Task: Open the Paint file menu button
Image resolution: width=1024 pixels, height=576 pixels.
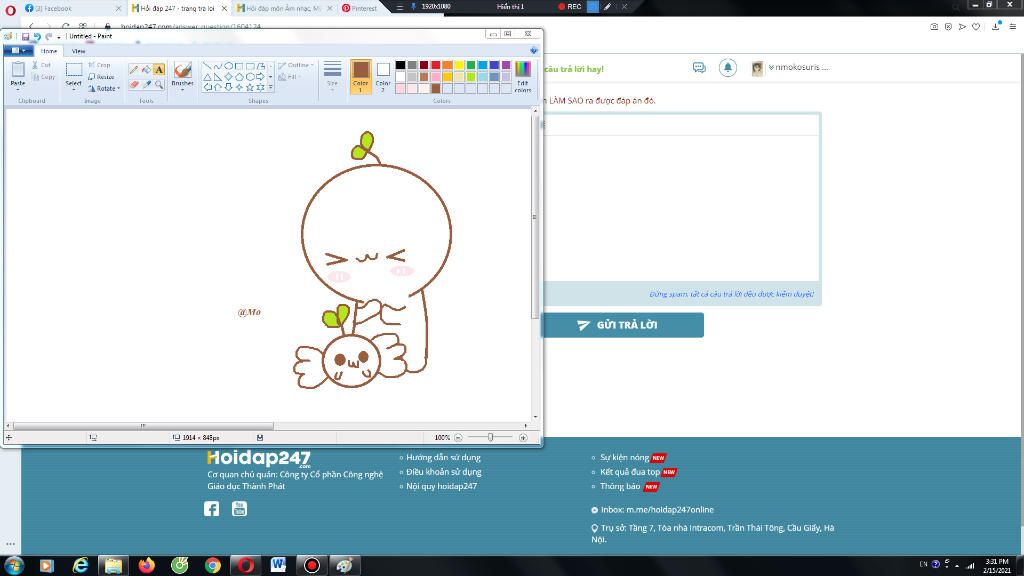Action: click(x=18, y=51)
